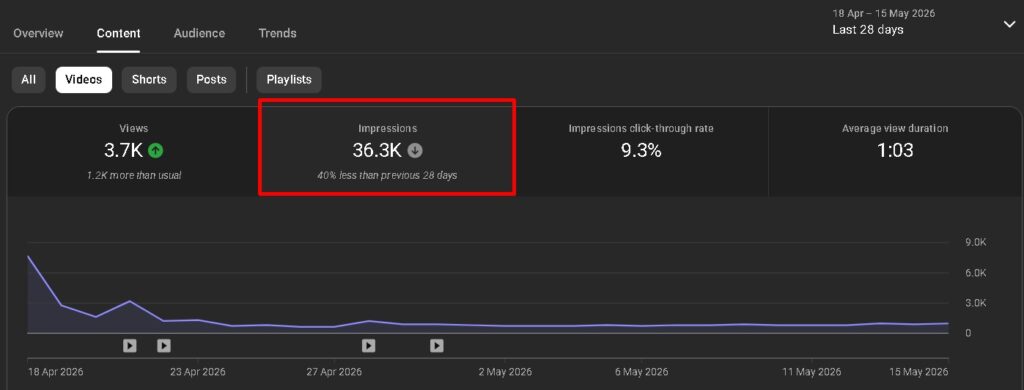Click the last video publish marker
The image size is (1024, 390).
(x=437, y=346)
